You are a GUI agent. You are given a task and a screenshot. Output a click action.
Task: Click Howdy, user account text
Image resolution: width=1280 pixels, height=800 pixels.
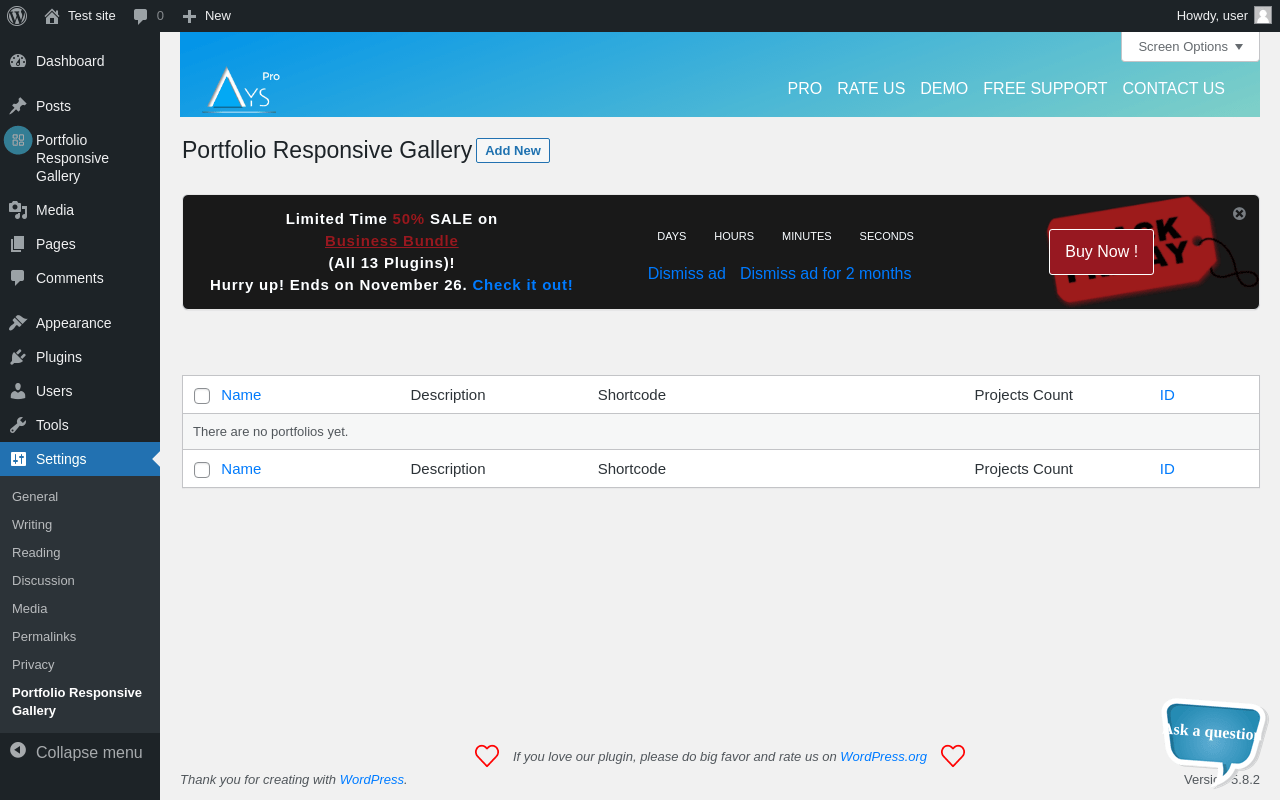(1212, 15)
